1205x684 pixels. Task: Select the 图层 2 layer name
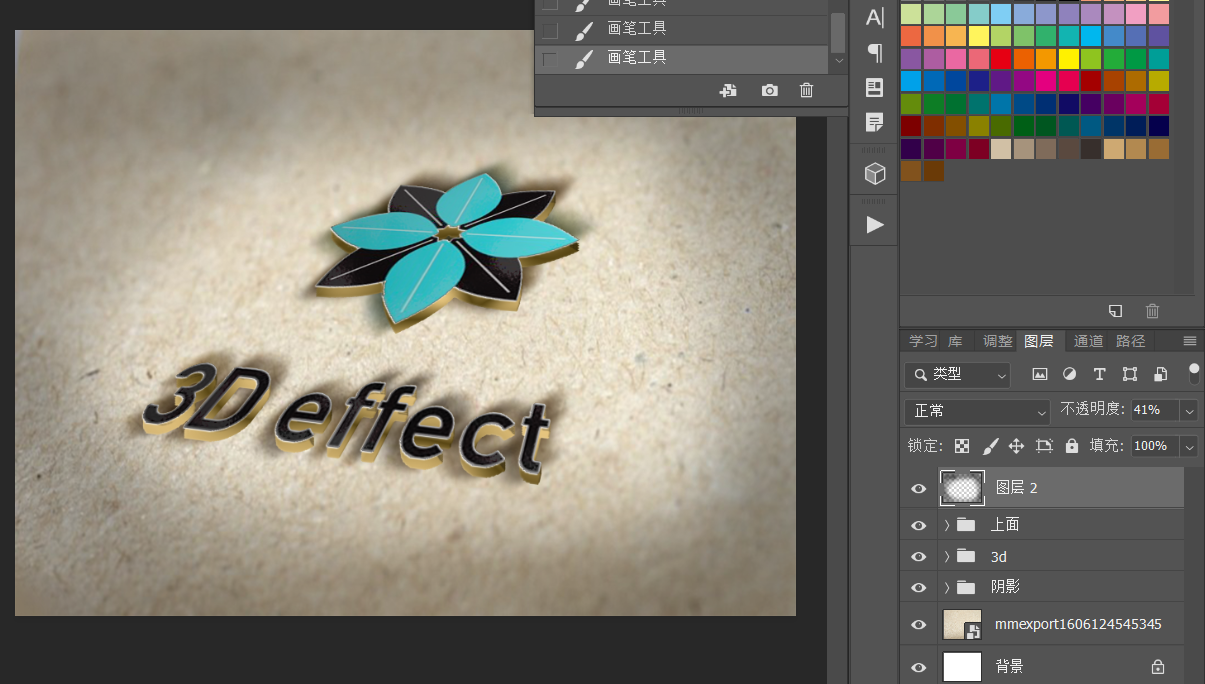tap(1017, 488)
